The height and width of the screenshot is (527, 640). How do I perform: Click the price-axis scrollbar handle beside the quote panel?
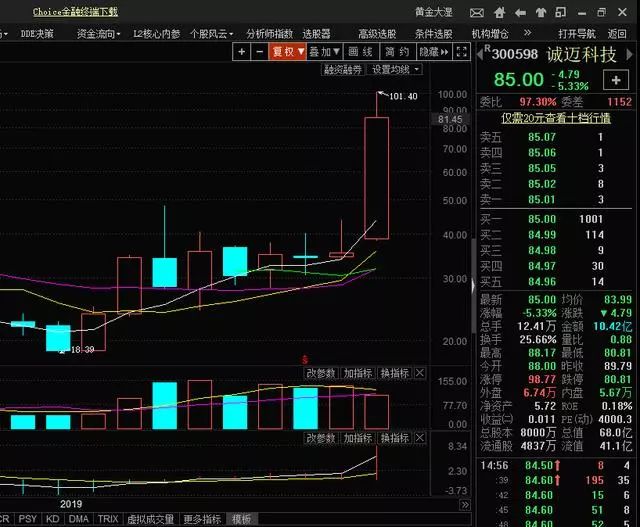pyautogui.click(x=473, y=285)
